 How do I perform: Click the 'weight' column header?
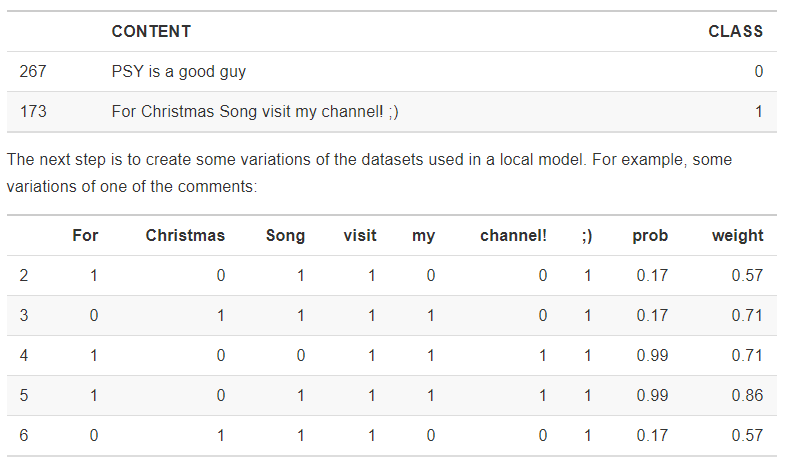[737, 236]
